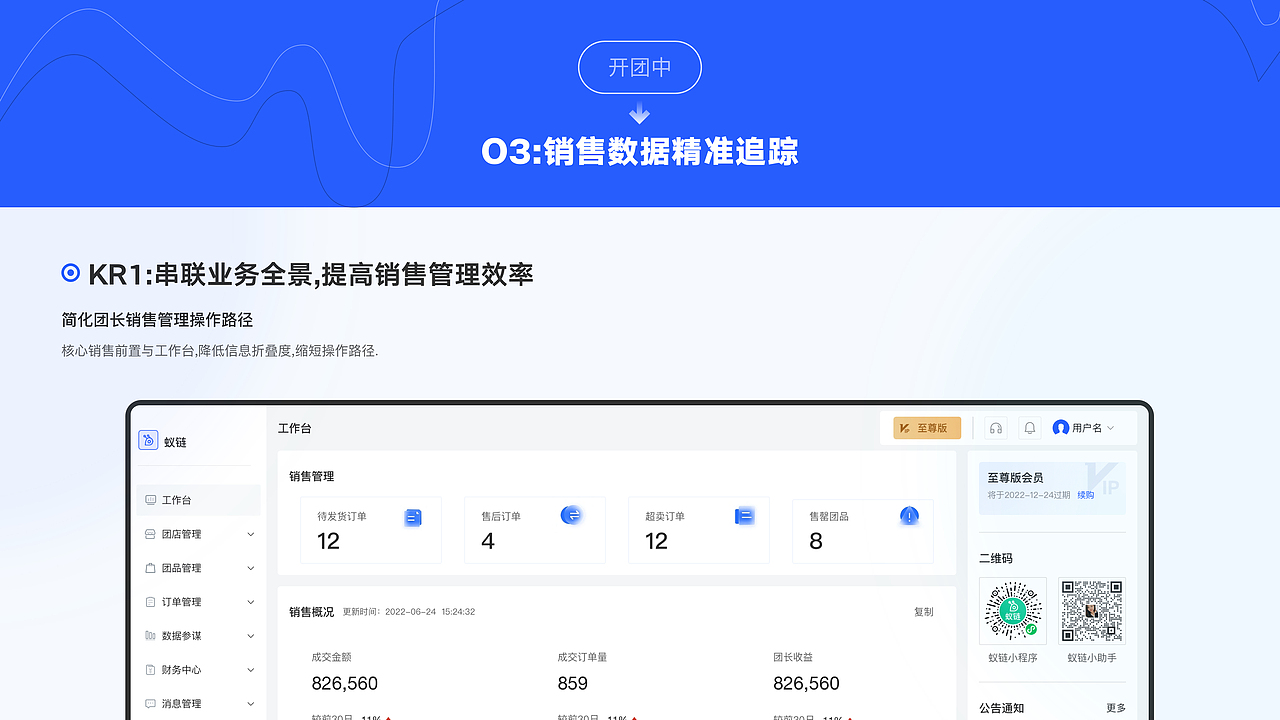
Task: Click the 蚁链小助手 caption
Action: pos(1092,658)
